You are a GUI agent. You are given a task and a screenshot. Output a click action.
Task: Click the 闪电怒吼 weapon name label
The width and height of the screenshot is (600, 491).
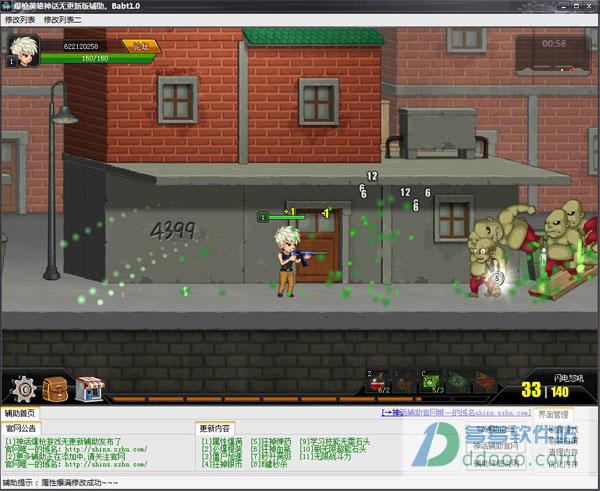(x=569, y=378)
